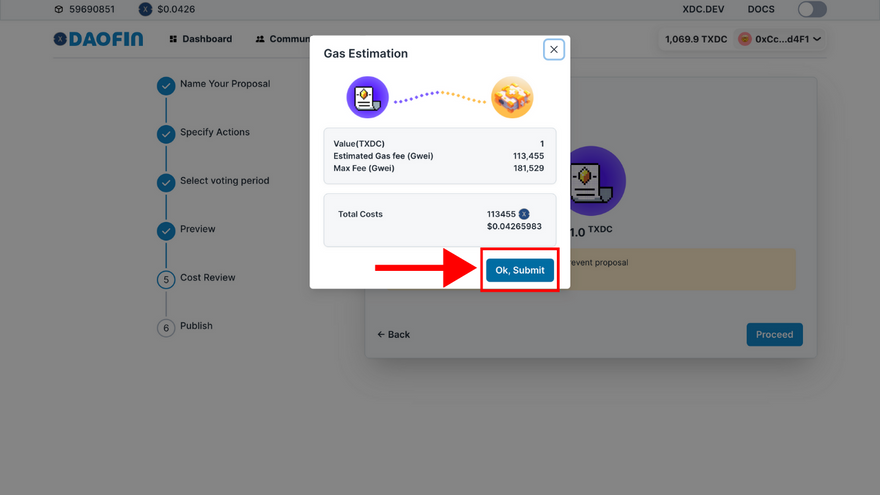Open the Dashboard menu item
The image size is (880, 495).
(x=200, y=39)
